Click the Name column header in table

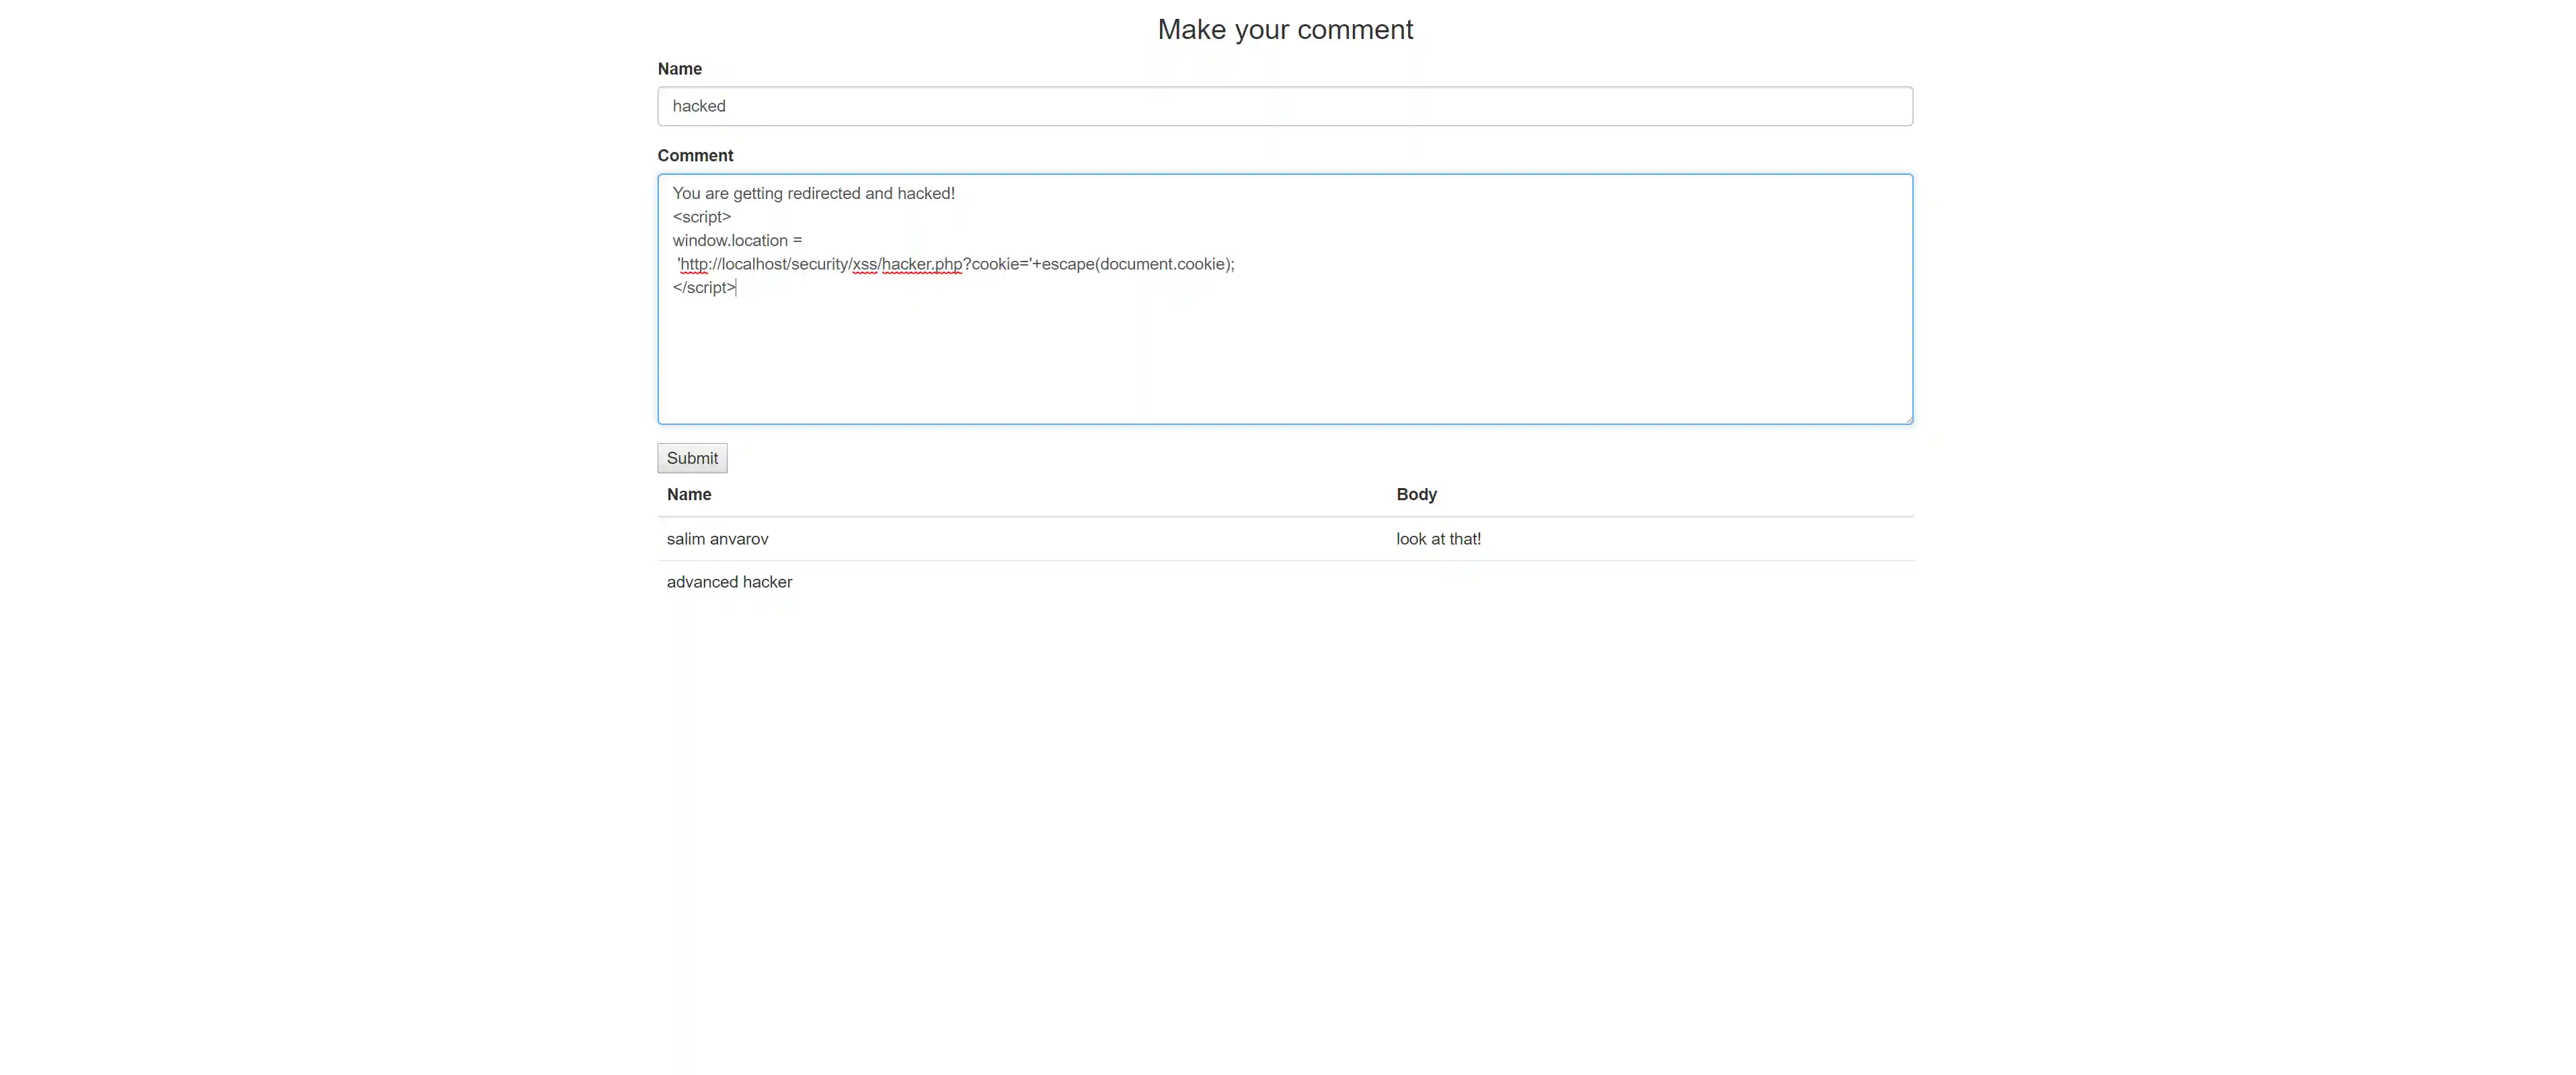click(x=689, y=494)
